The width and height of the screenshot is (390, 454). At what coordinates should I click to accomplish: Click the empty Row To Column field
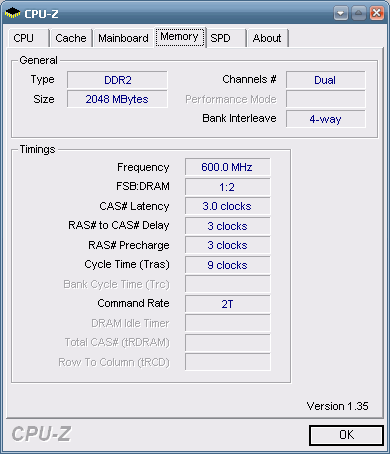coord(228,362)
